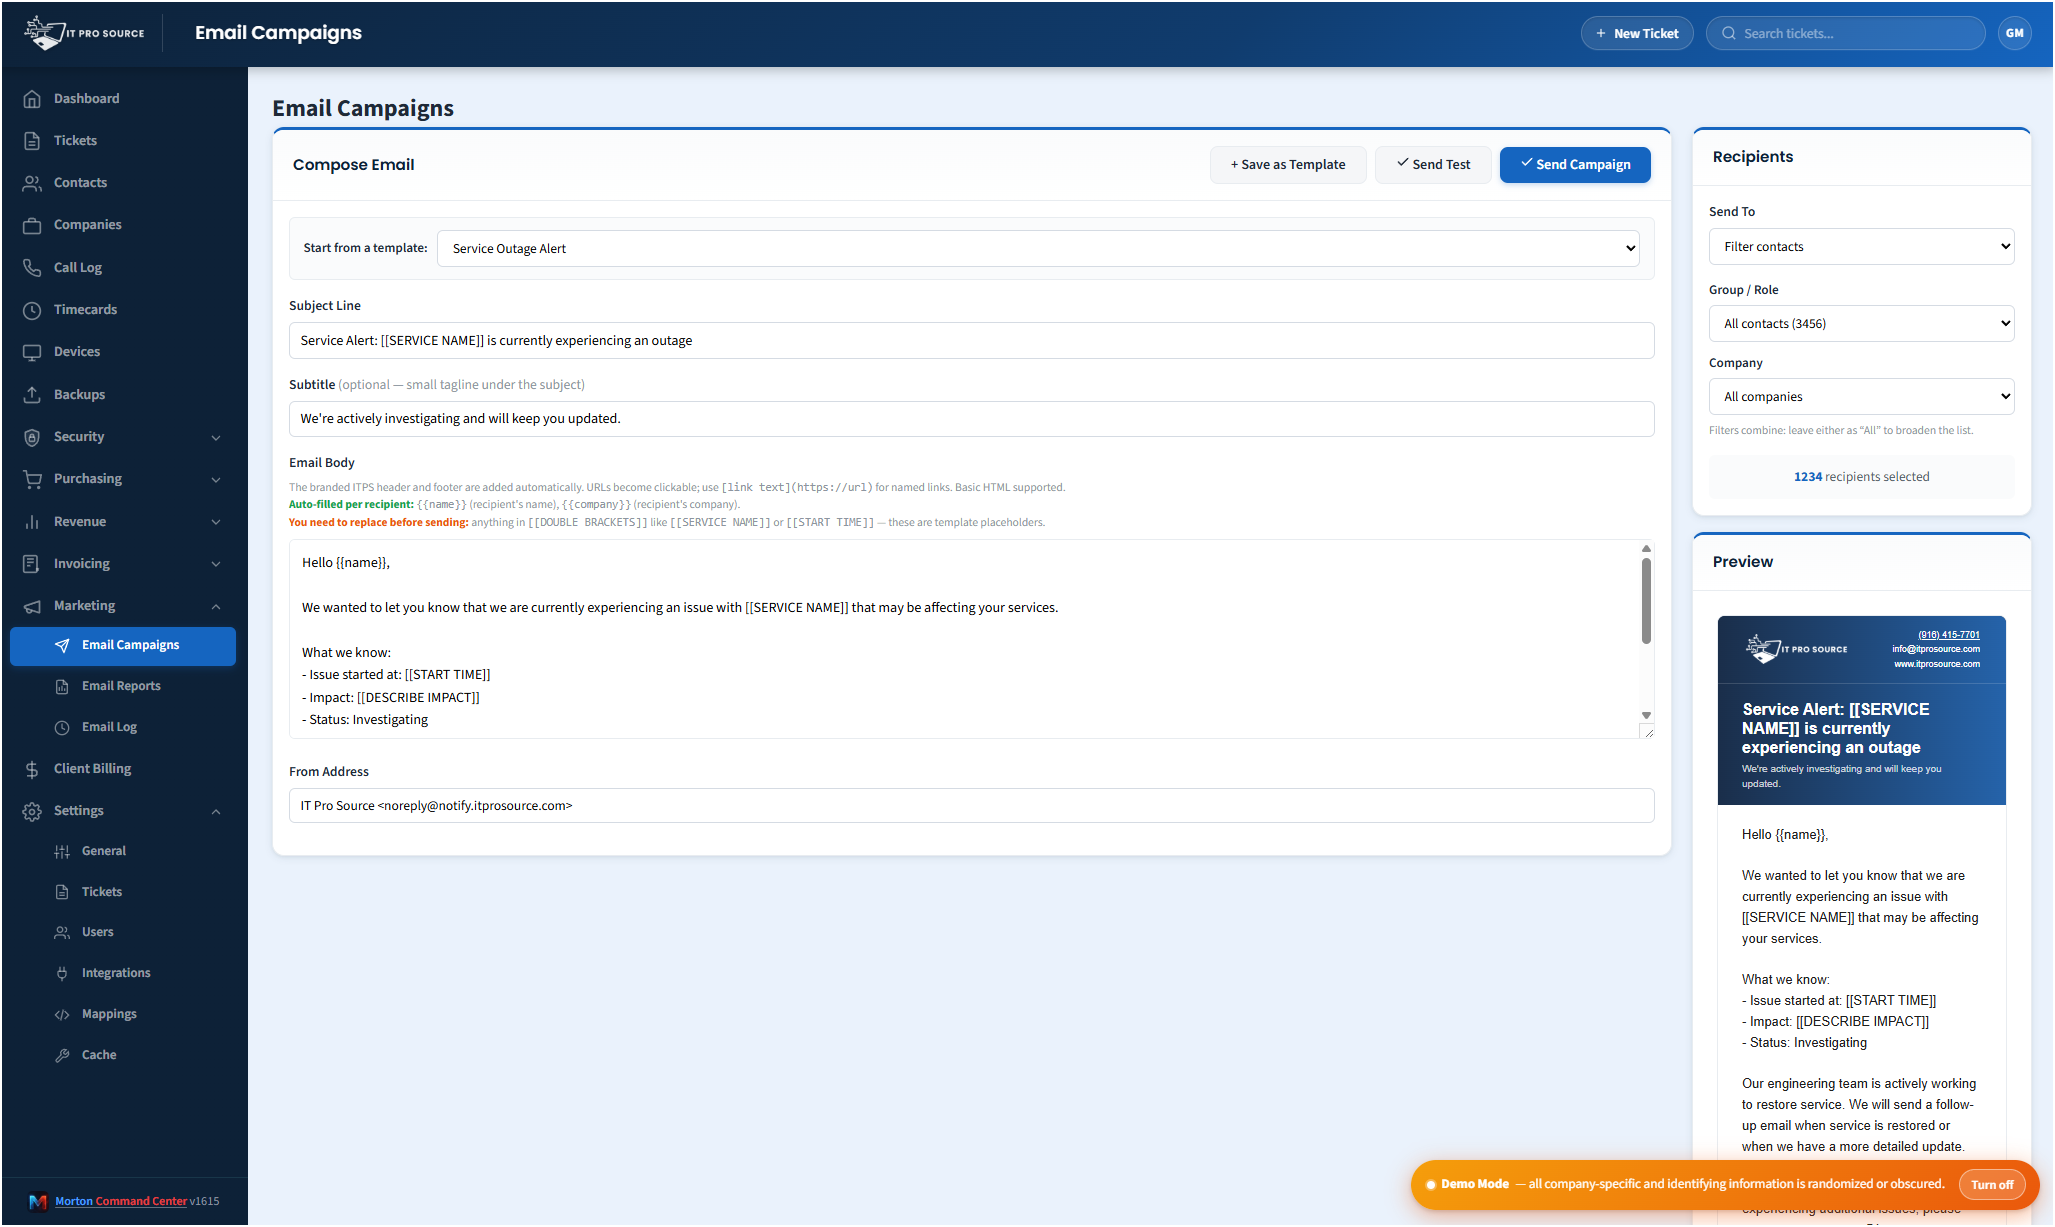Click the Send Campaign button
The width and height of the screenshot is (2055, 1227).
click(1575, 165)
